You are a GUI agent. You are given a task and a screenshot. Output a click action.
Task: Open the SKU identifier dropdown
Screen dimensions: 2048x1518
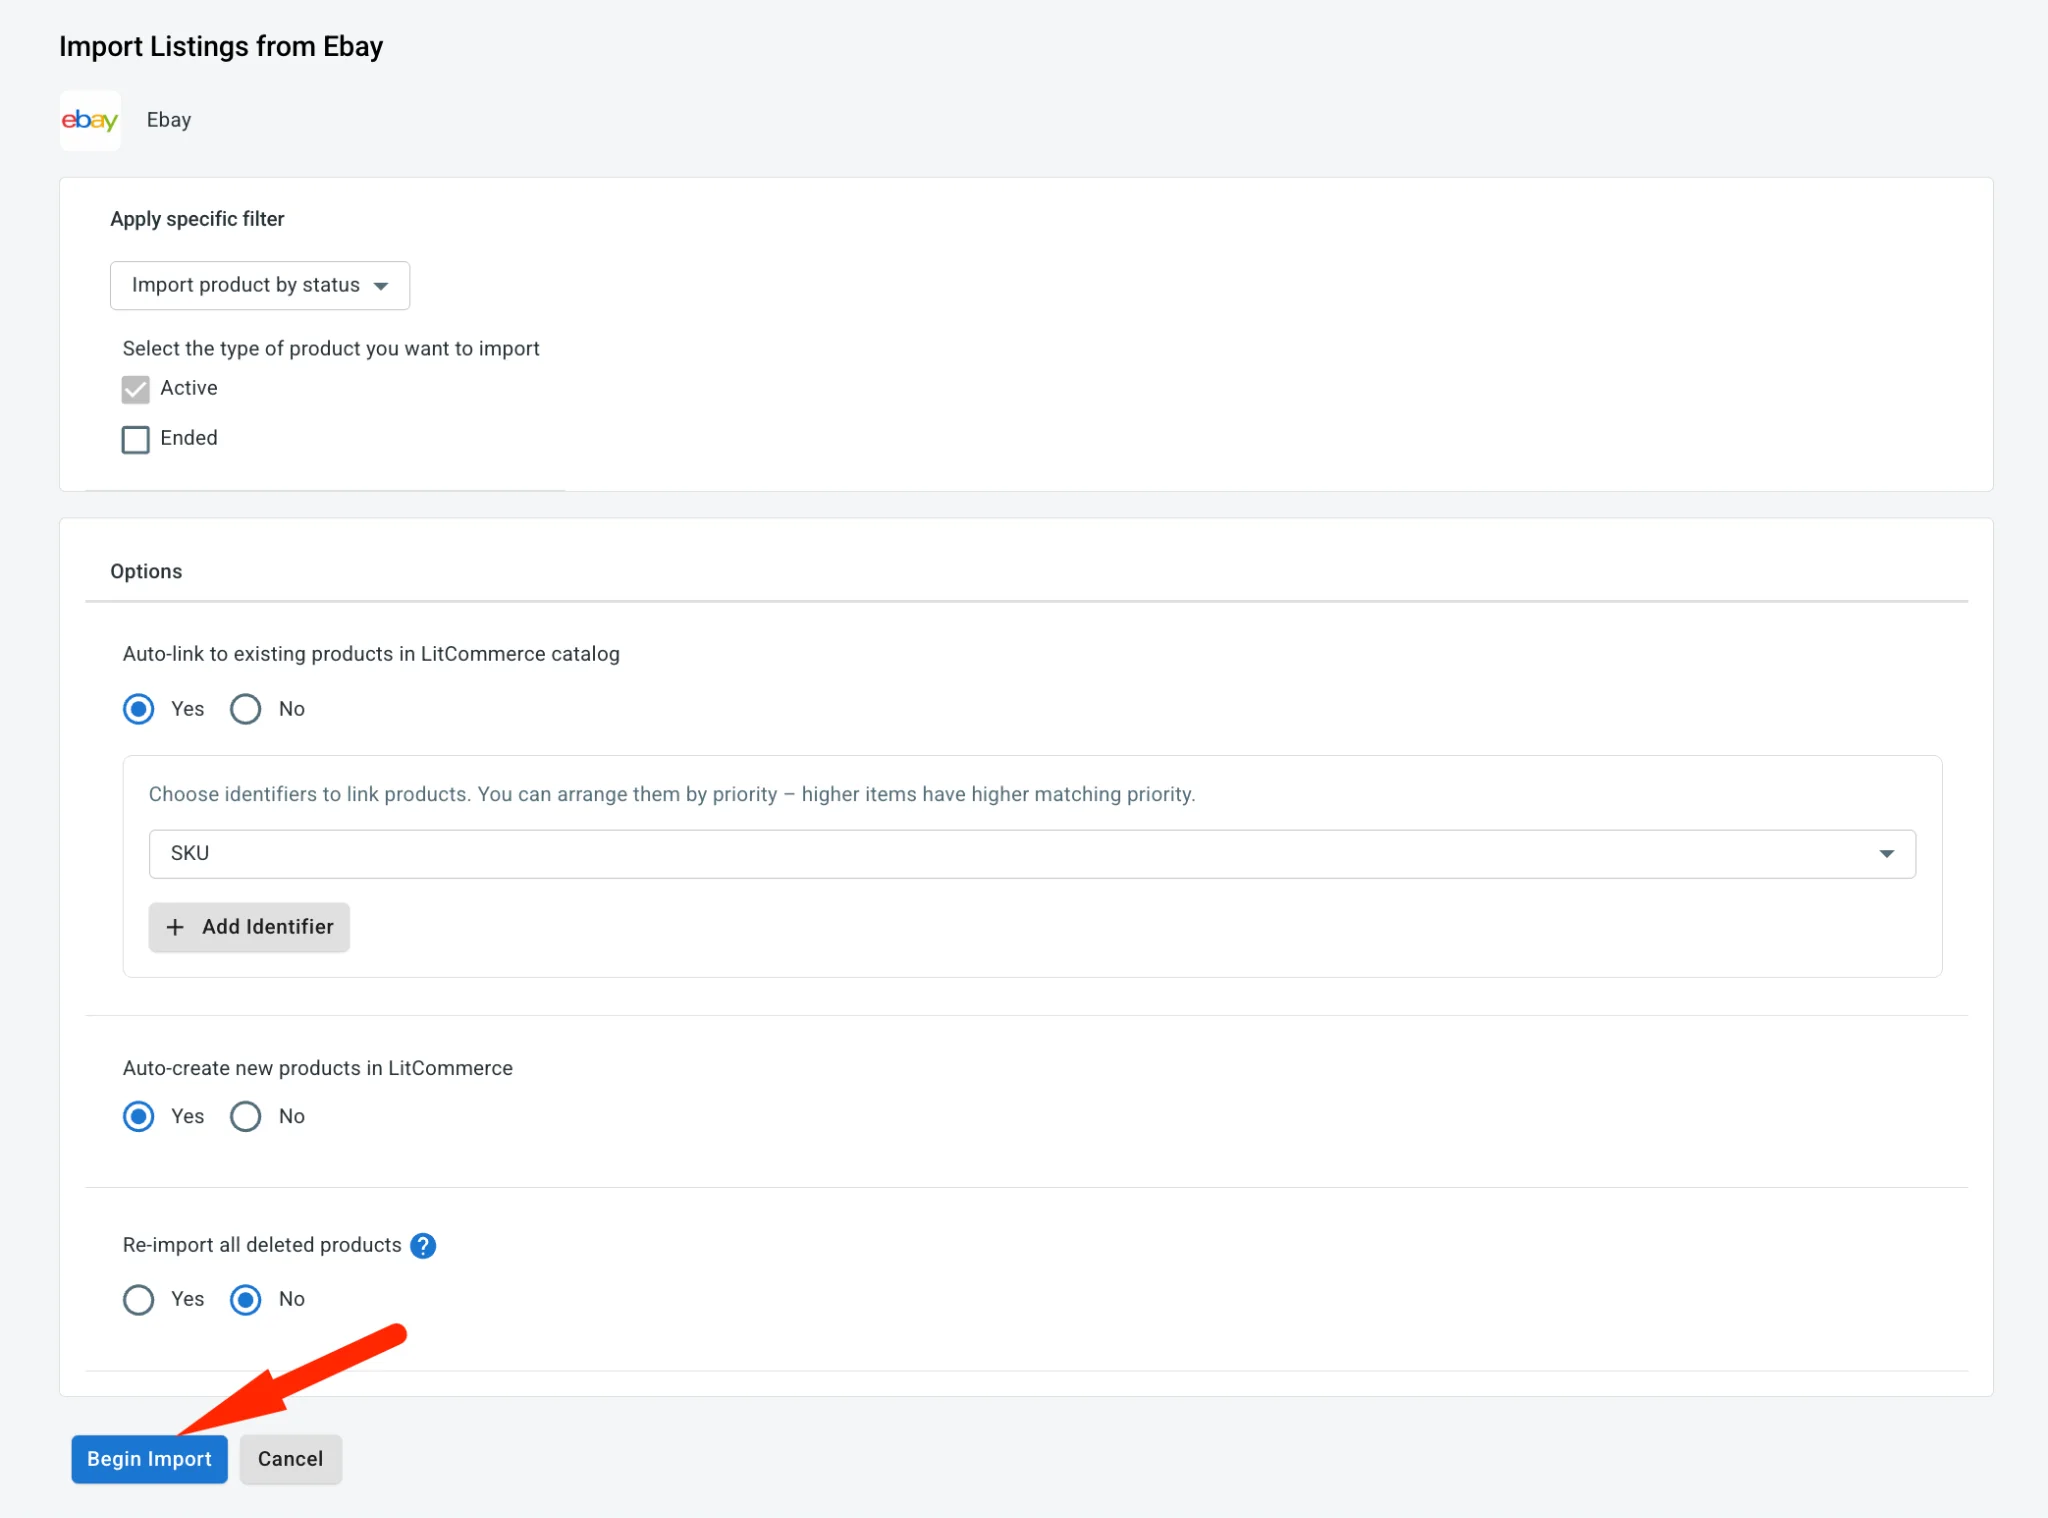1032,854
